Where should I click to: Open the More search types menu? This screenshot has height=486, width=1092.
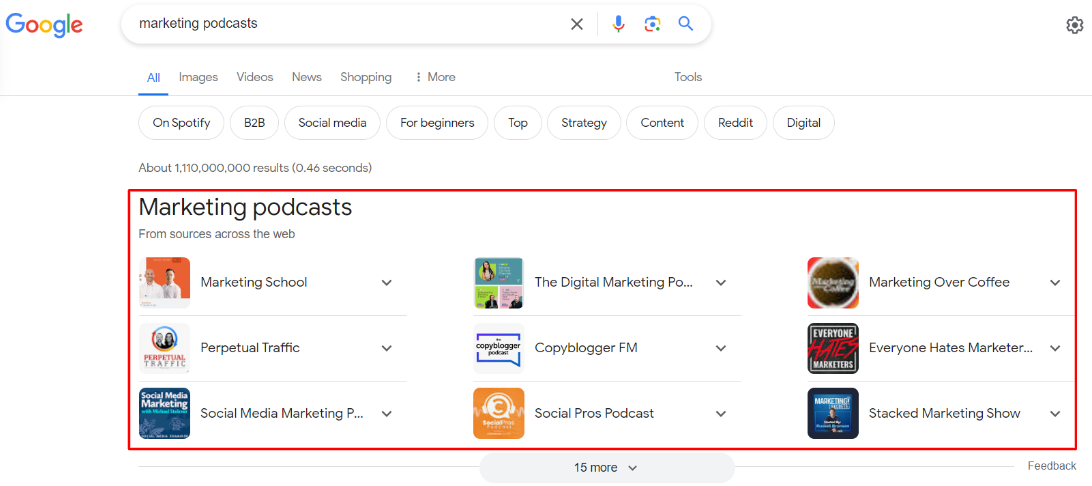(x=435, y=77)
